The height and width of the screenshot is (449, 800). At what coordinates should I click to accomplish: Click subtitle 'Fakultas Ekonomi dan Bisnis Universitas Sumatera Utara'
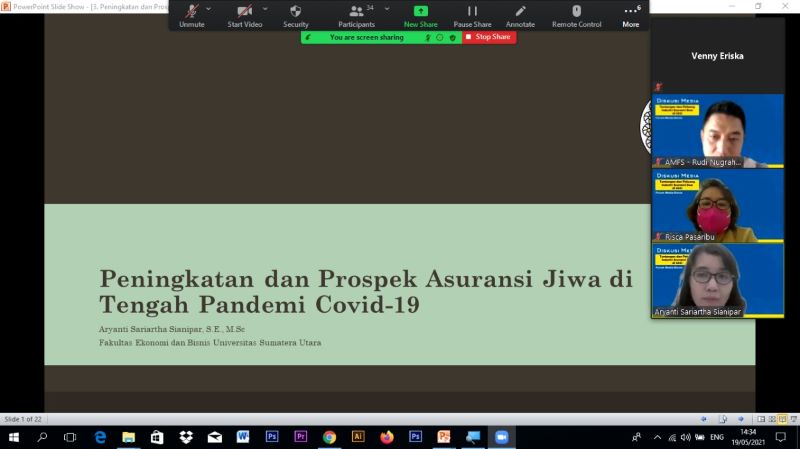click(210, 343)
